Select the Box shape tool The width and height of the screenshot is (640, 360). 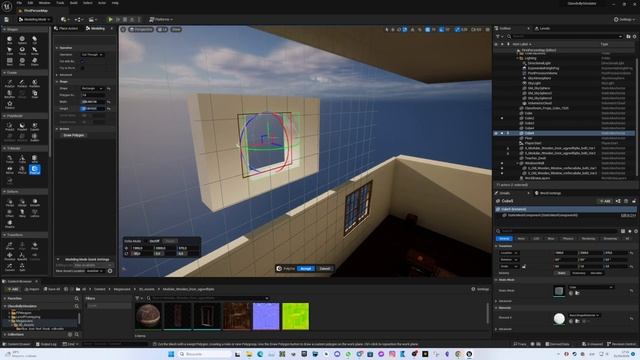[x=9, y=40]
